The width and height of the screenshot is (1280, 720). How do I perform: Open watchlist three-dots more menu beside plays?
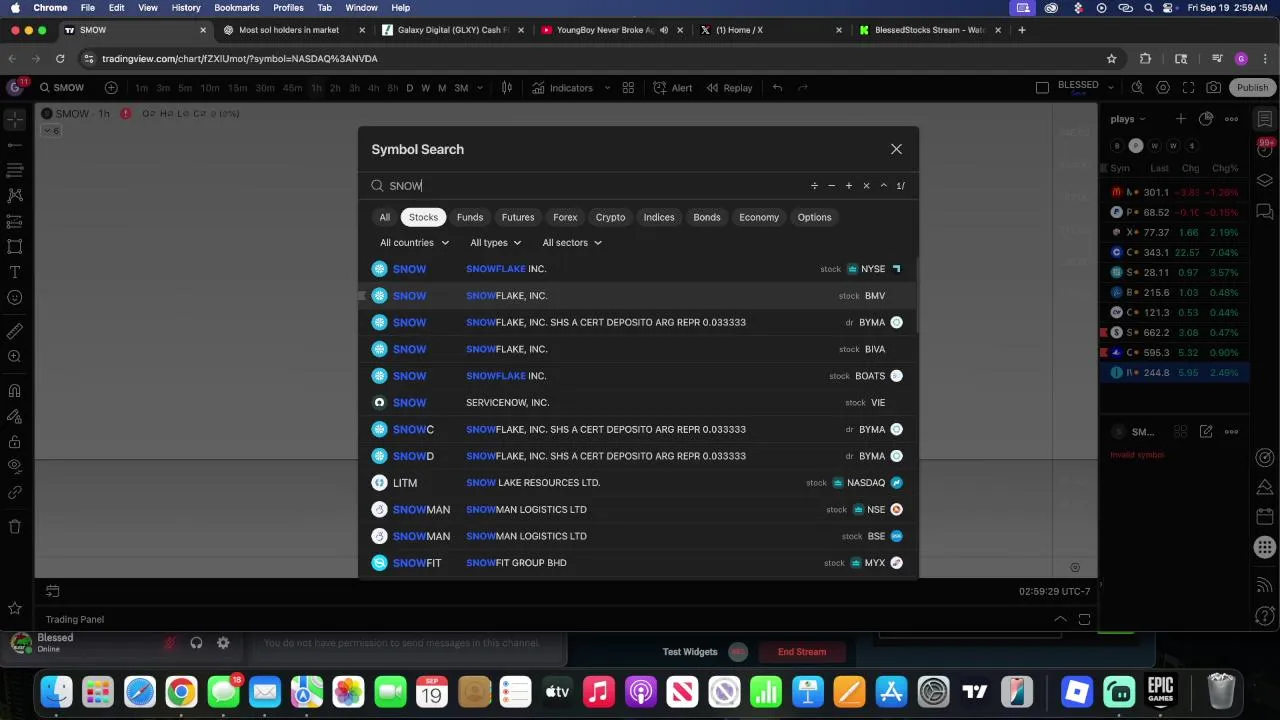(x=1231, y=119)
